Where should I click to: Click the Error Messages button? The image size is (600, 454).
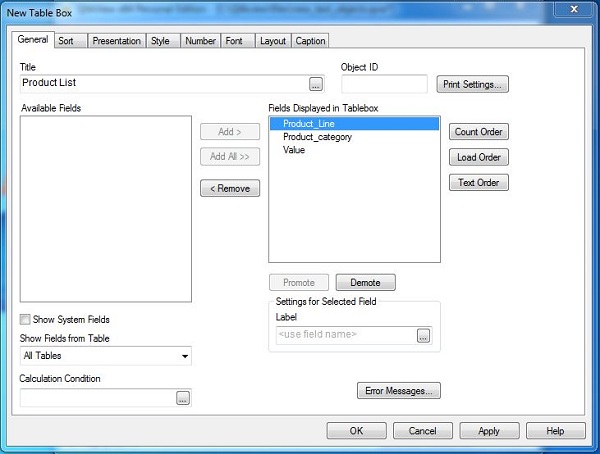click(x=398, y=391)
